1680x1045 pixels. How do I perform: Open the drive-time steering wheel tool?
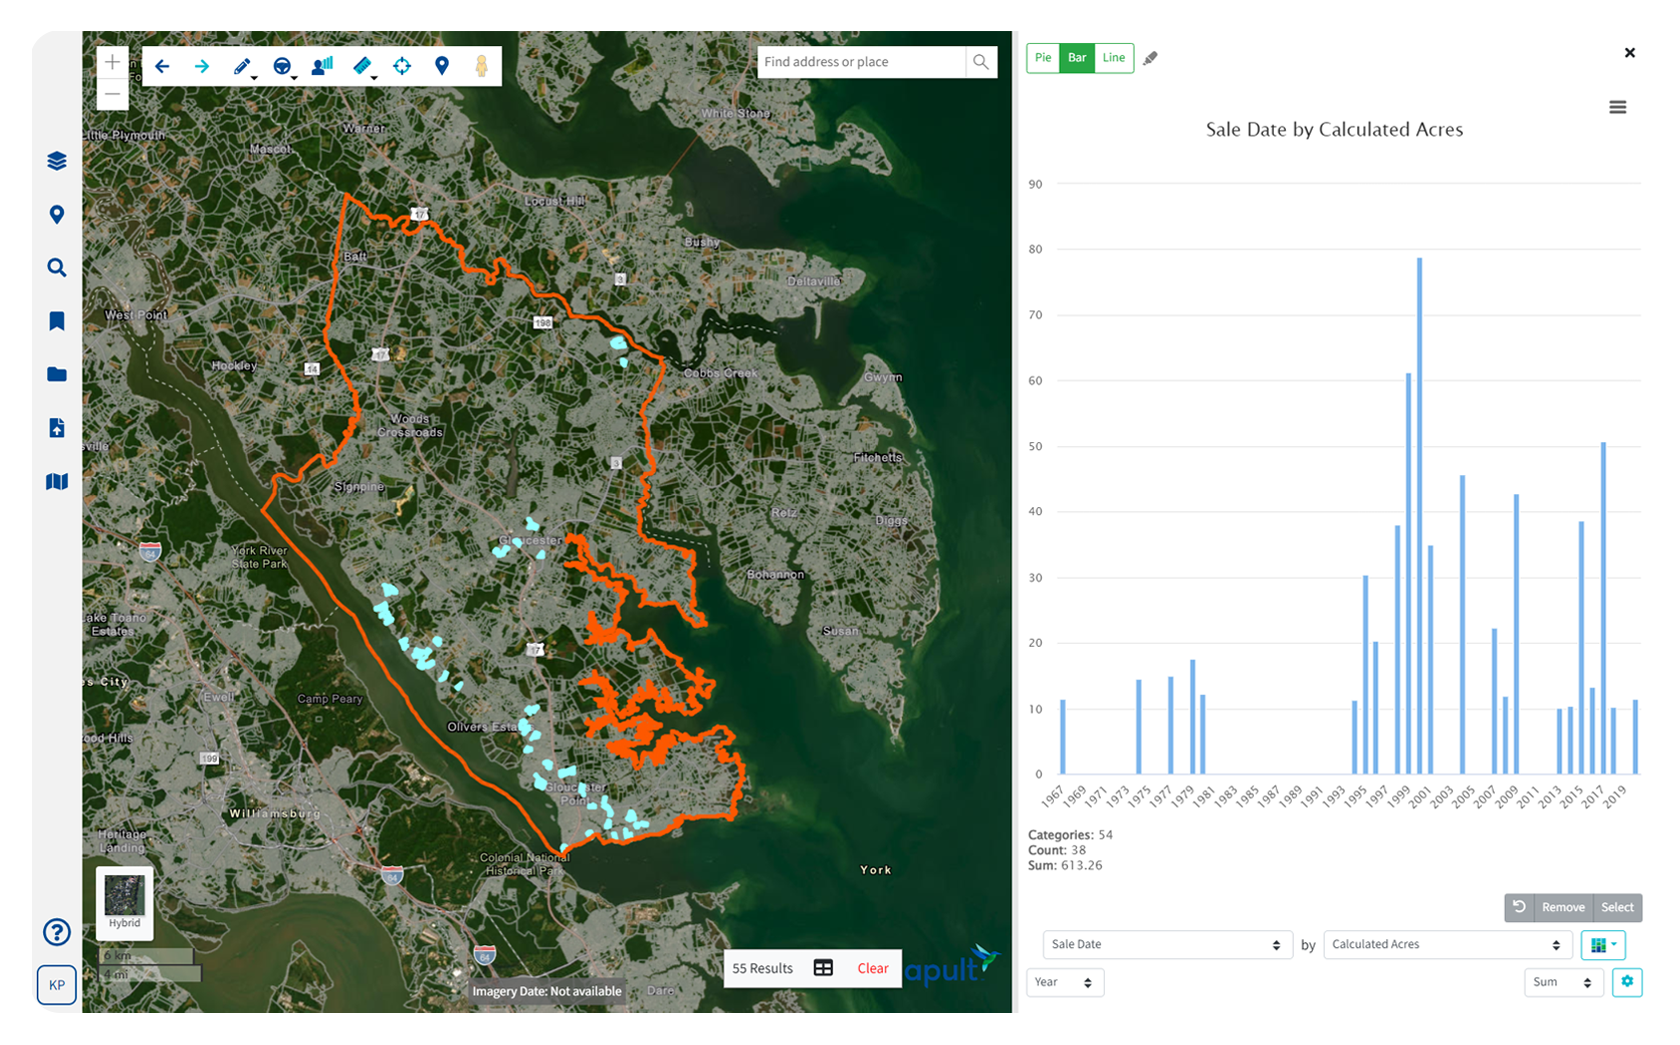pyautogui.click(x=283, y=66)
